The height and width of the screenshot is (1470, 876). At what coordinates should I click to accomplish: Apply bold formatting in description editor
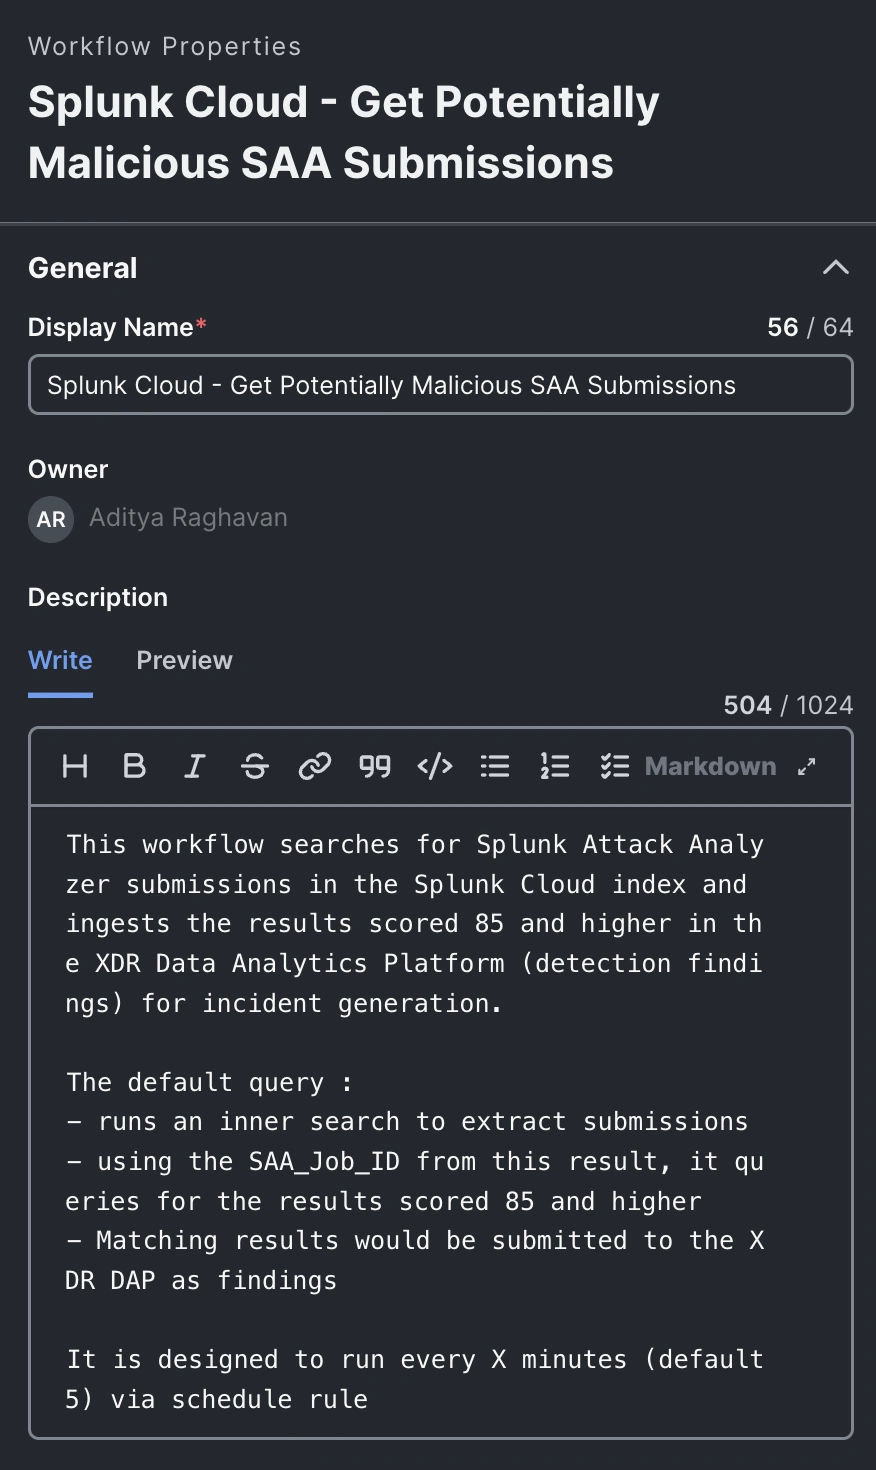tap(135, 767)
